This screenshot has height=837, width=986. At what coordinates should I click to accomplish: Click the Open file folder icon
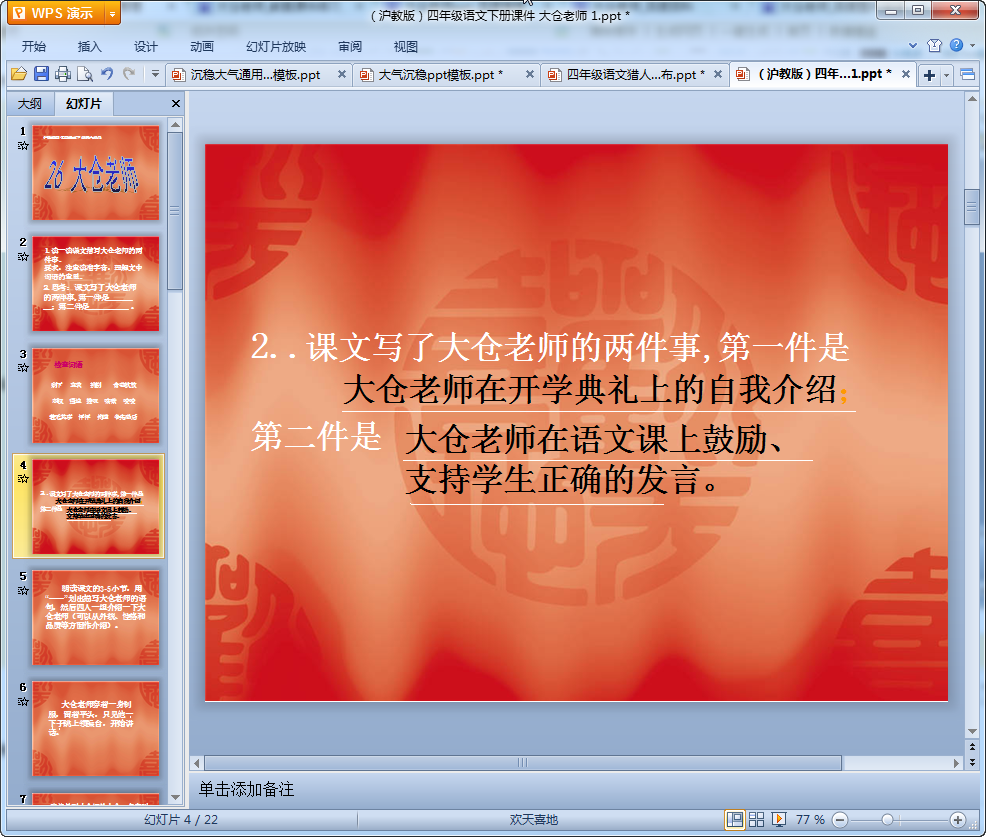19,74
